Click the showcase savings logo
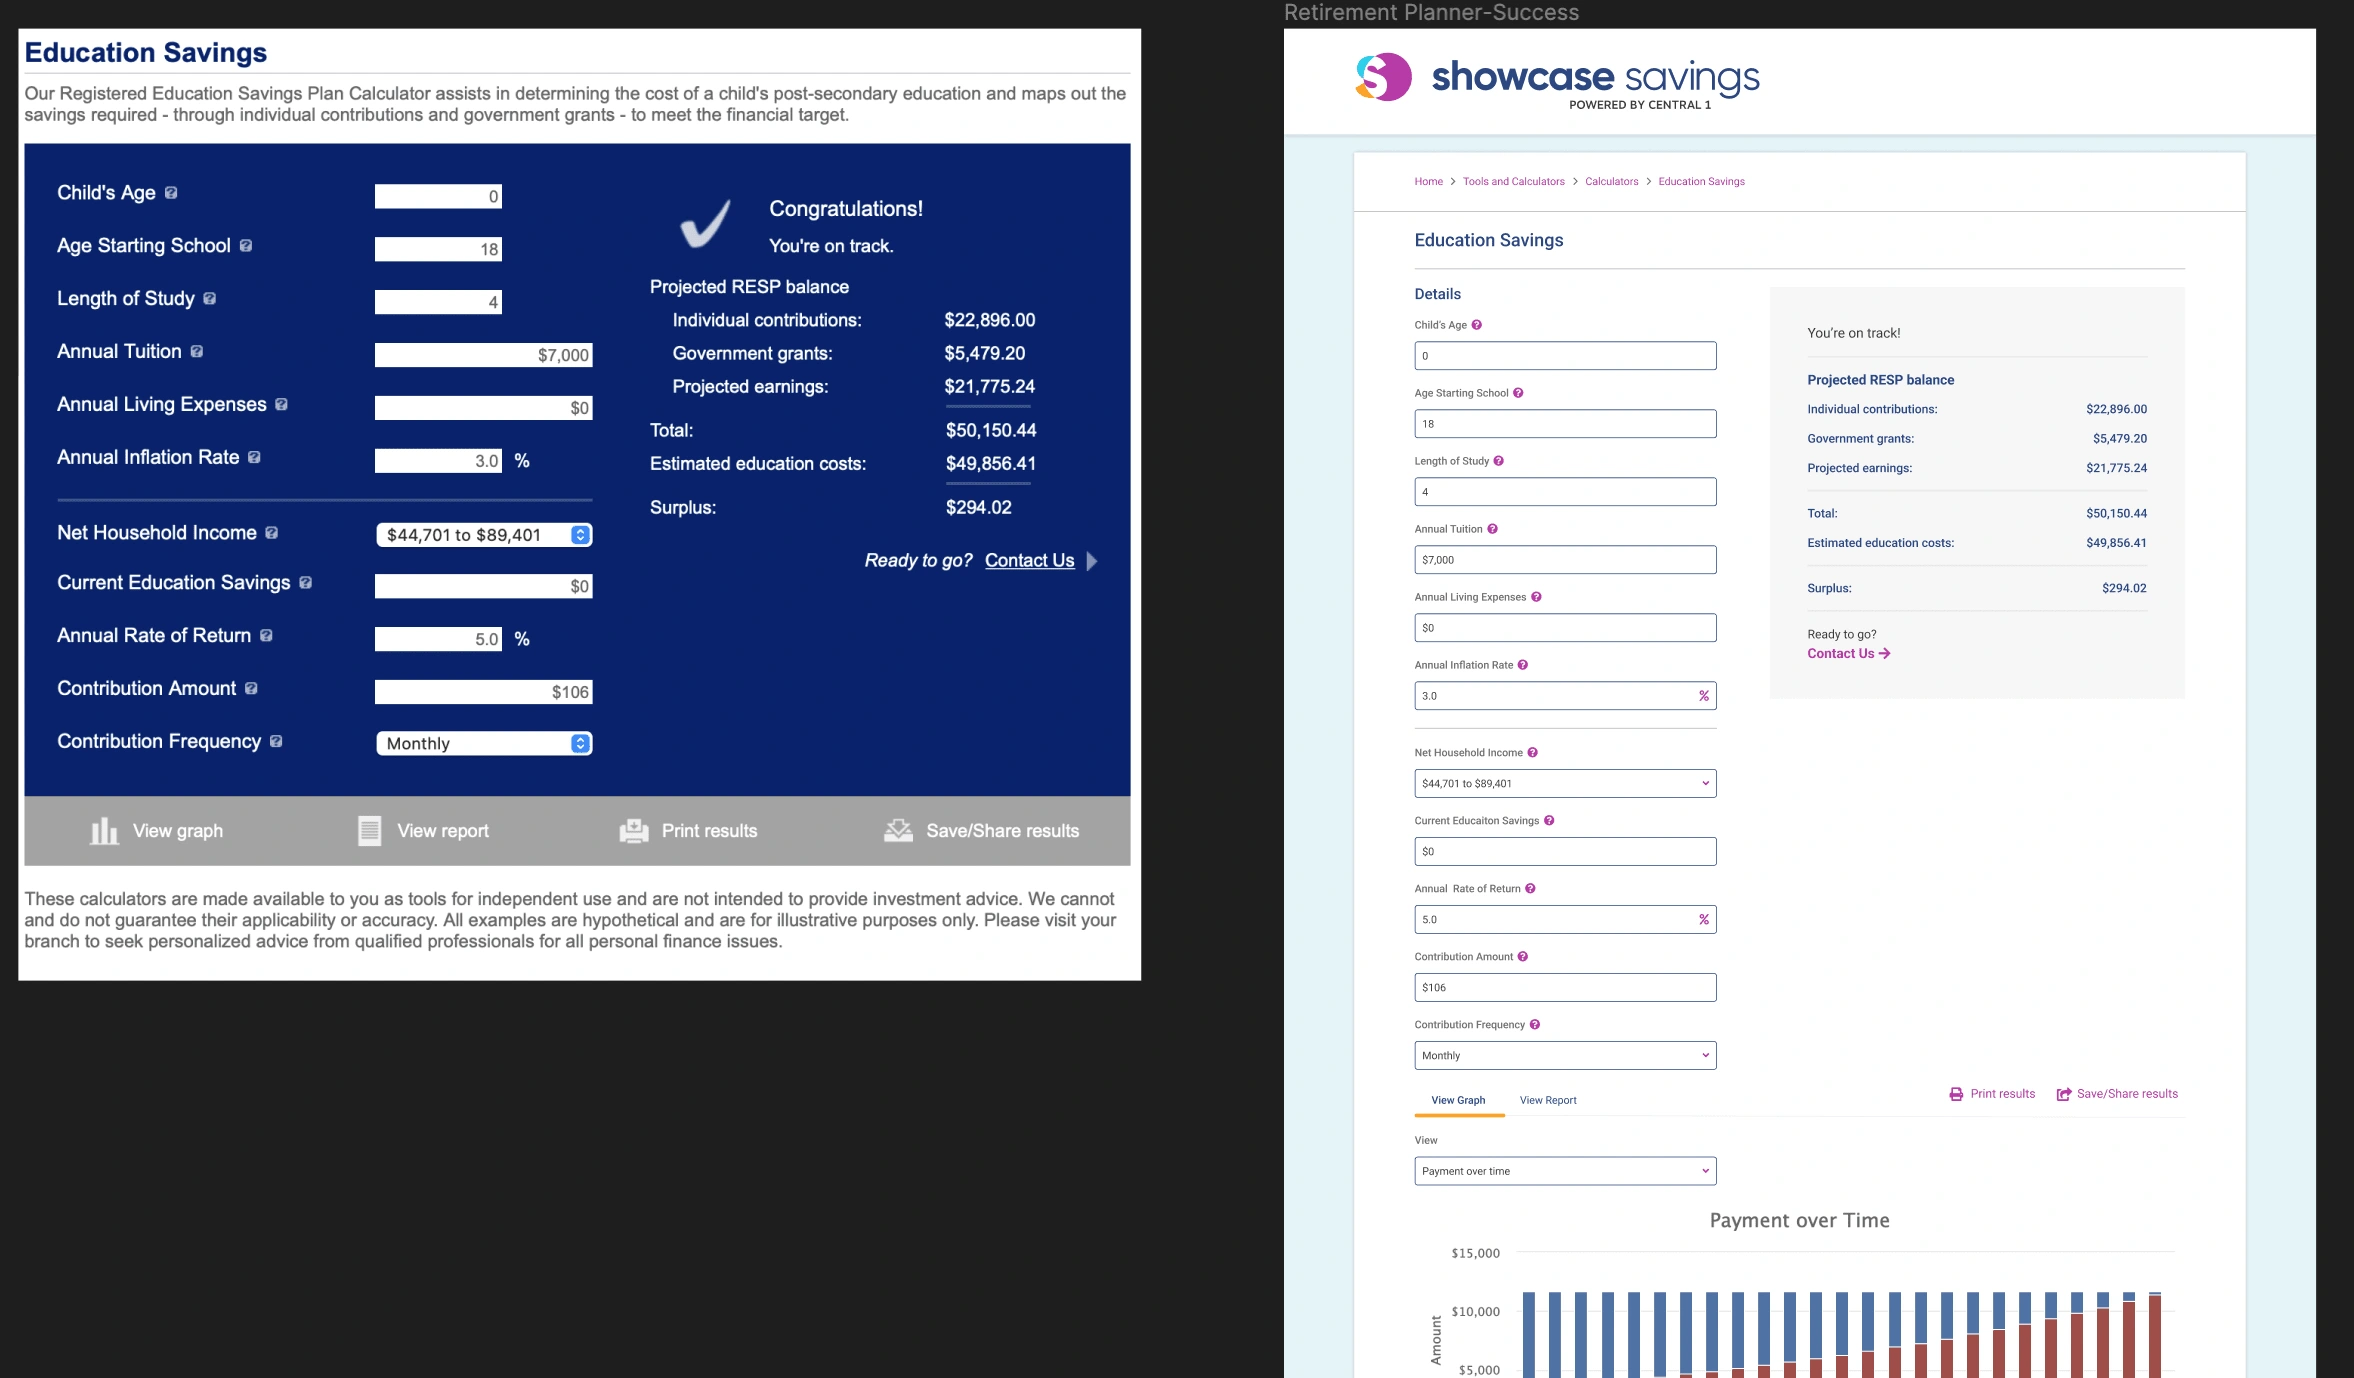This screenshot has width=2354, height=1378. (x=1557, y=79)
